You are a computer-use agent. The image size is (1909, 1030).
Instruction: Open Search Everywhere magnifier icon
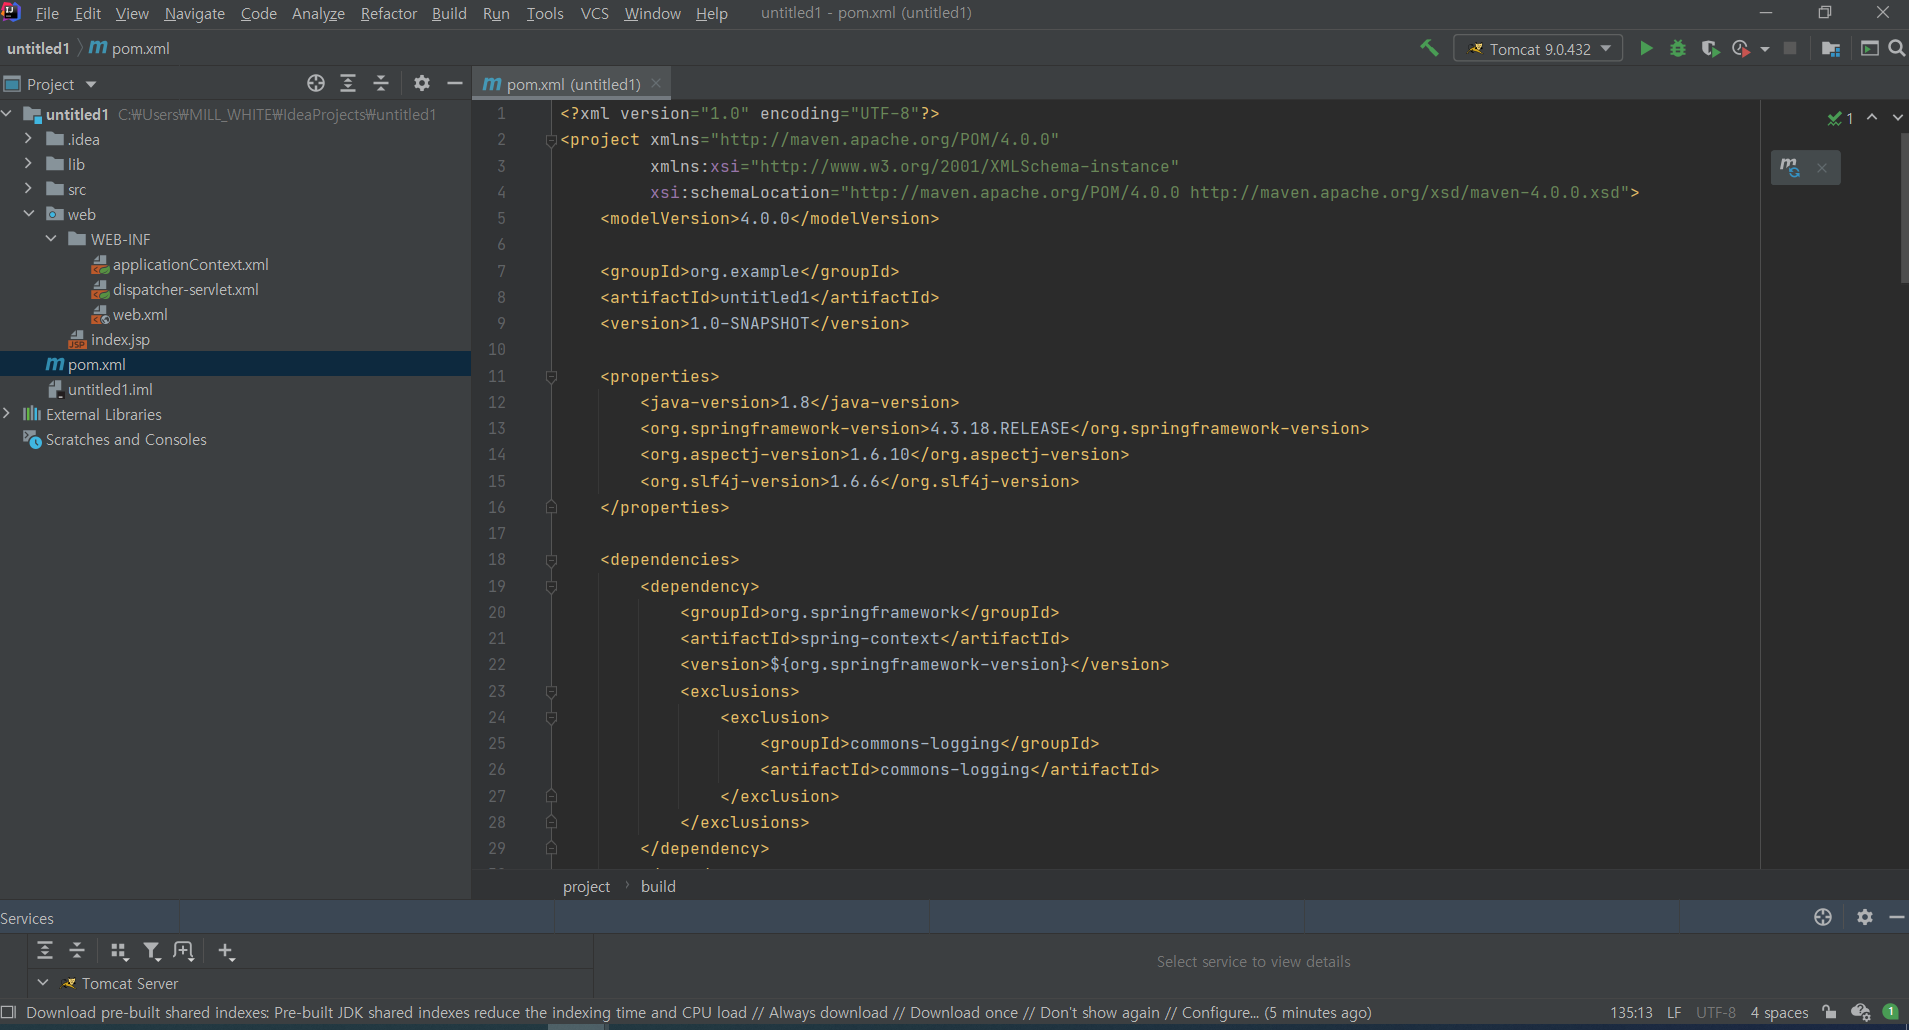click(x=1896, y=48)
